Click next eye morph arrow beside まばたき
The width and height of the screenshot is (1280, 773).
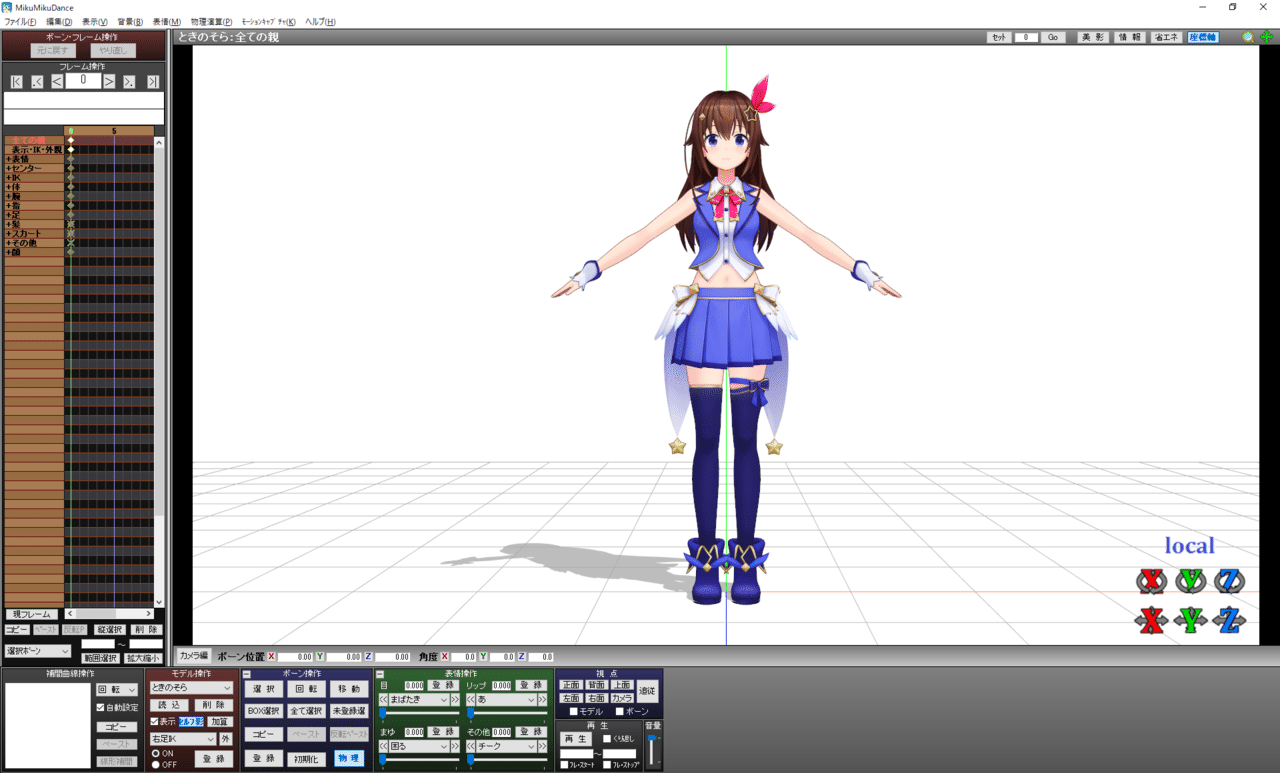(455, 700)
